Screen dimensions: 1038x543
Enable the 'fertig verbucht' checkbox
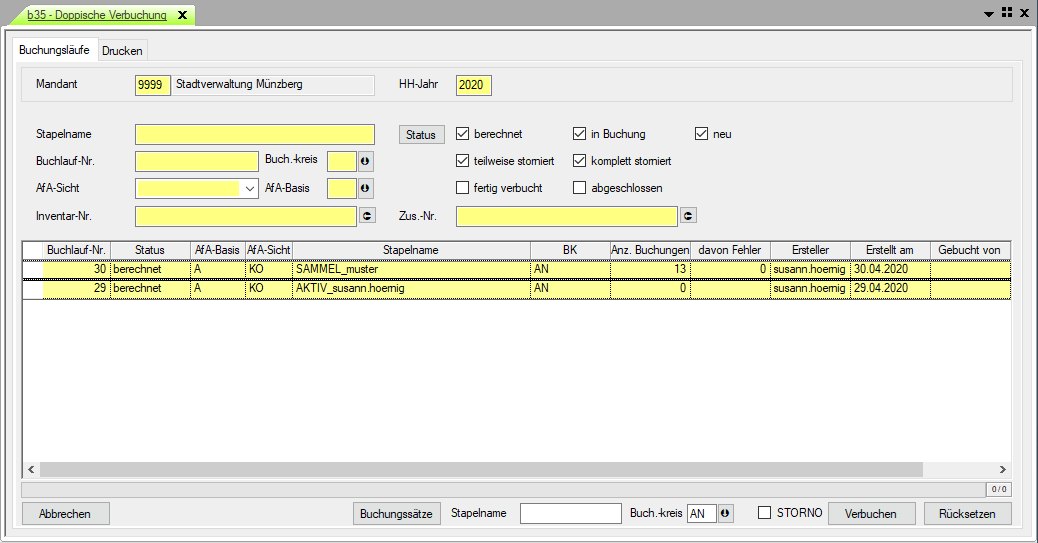tap(462, 188)
